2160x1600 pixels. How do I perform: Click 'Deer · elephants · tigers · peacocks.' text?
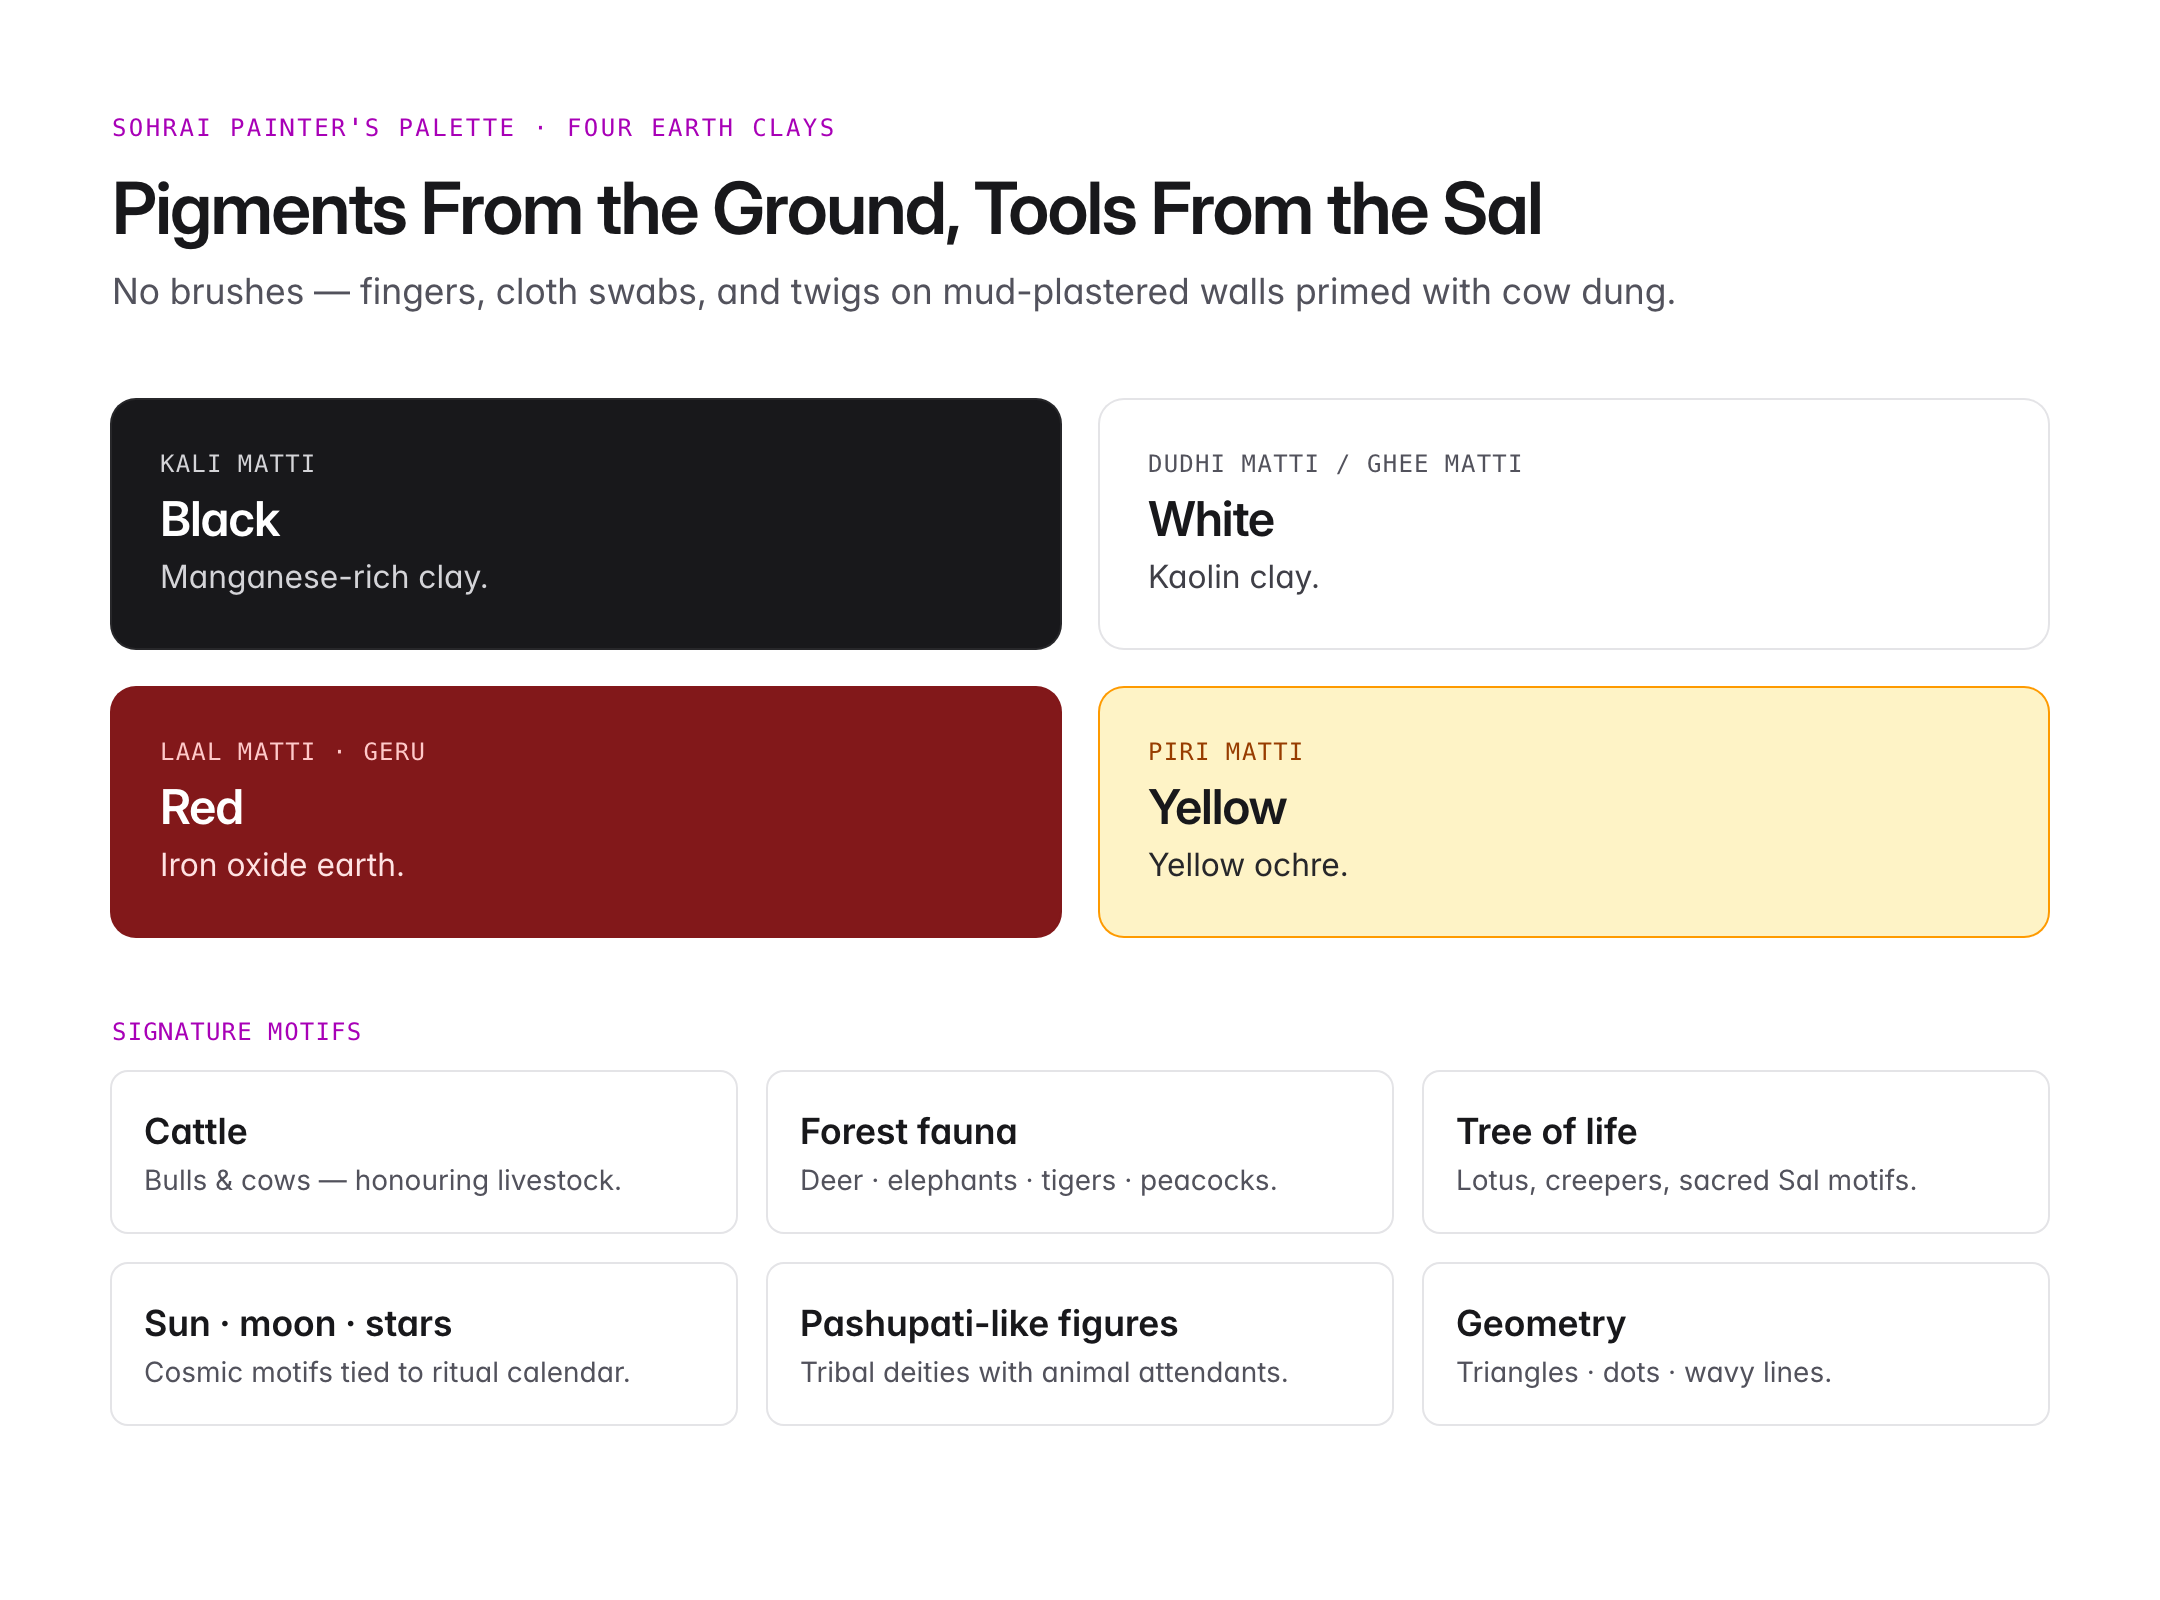coord(1039,1181)
